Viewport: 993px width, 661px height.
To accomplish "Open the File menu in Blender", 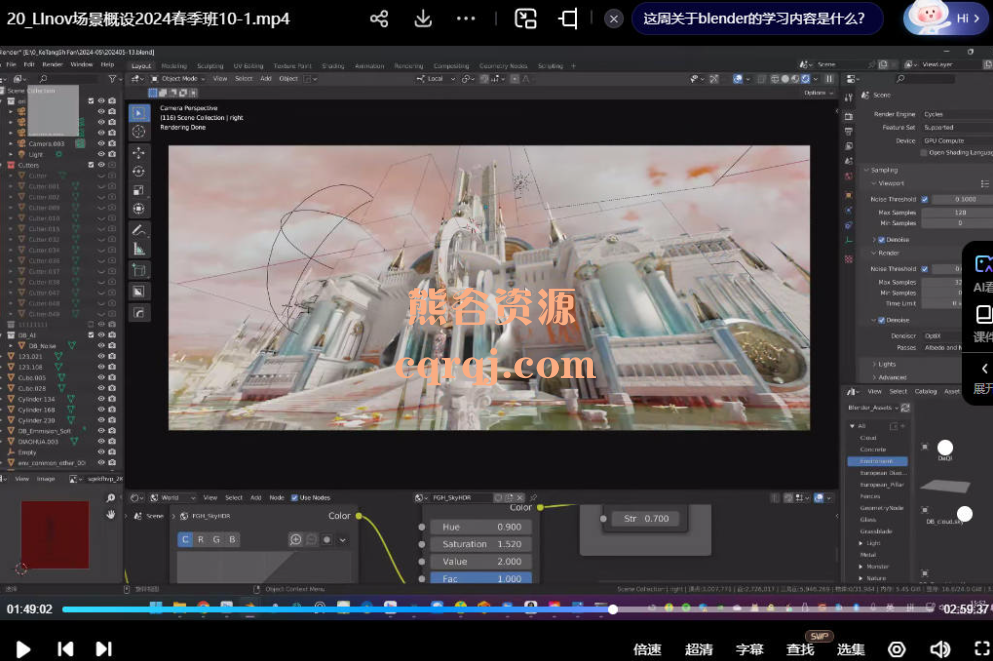I will tap(11, 65).
